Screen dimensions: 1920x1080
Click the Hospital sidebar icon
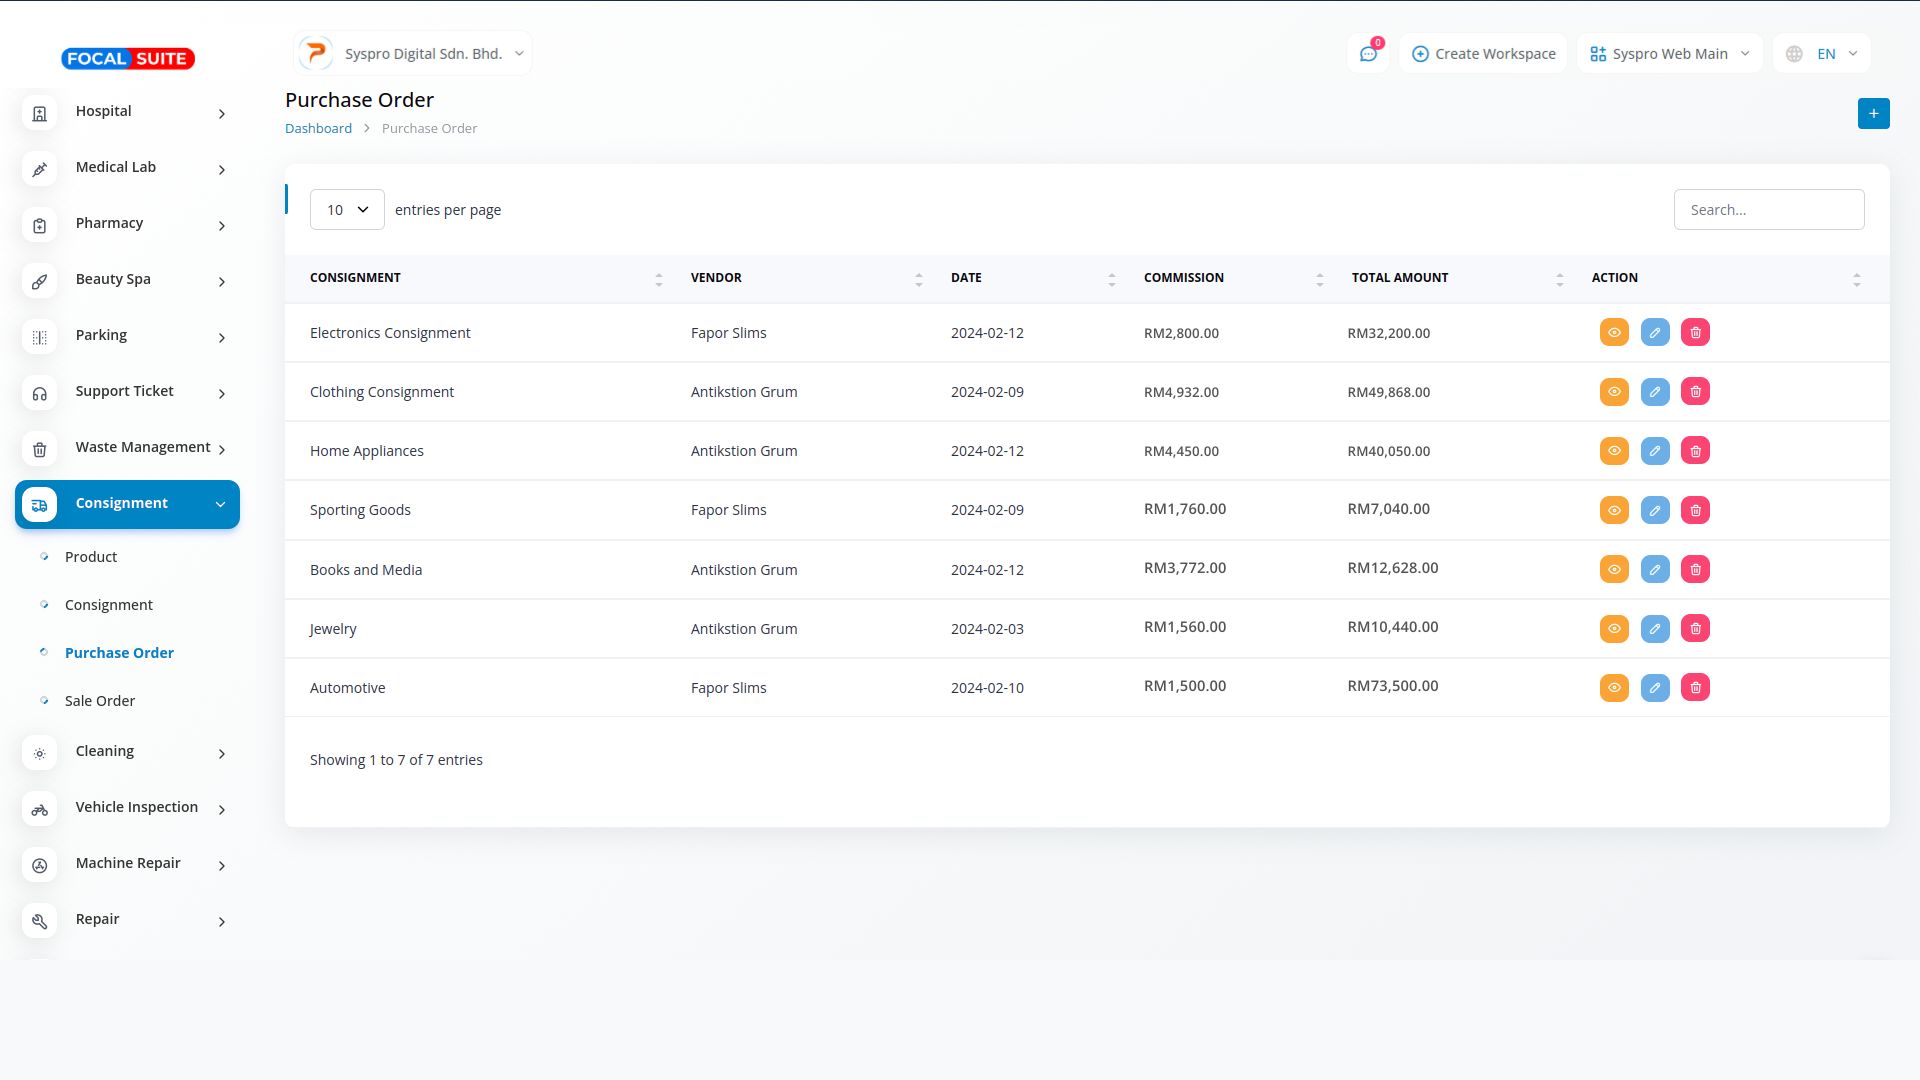[x=40, y=114]
